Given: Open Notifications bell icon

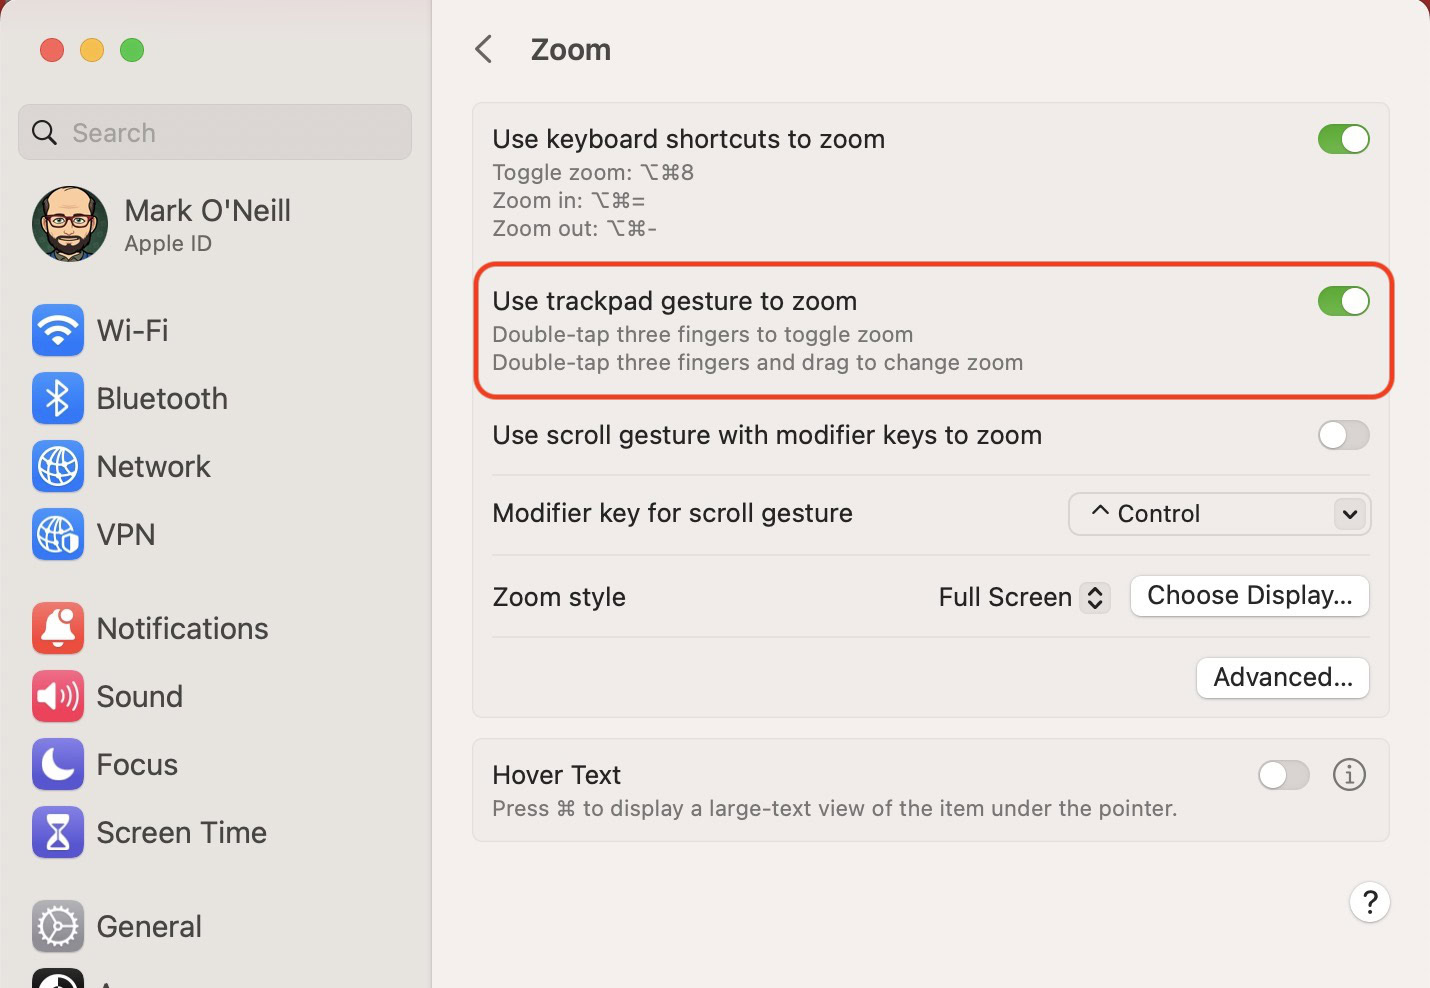Looking at the screenshot, I should [58, 628].
